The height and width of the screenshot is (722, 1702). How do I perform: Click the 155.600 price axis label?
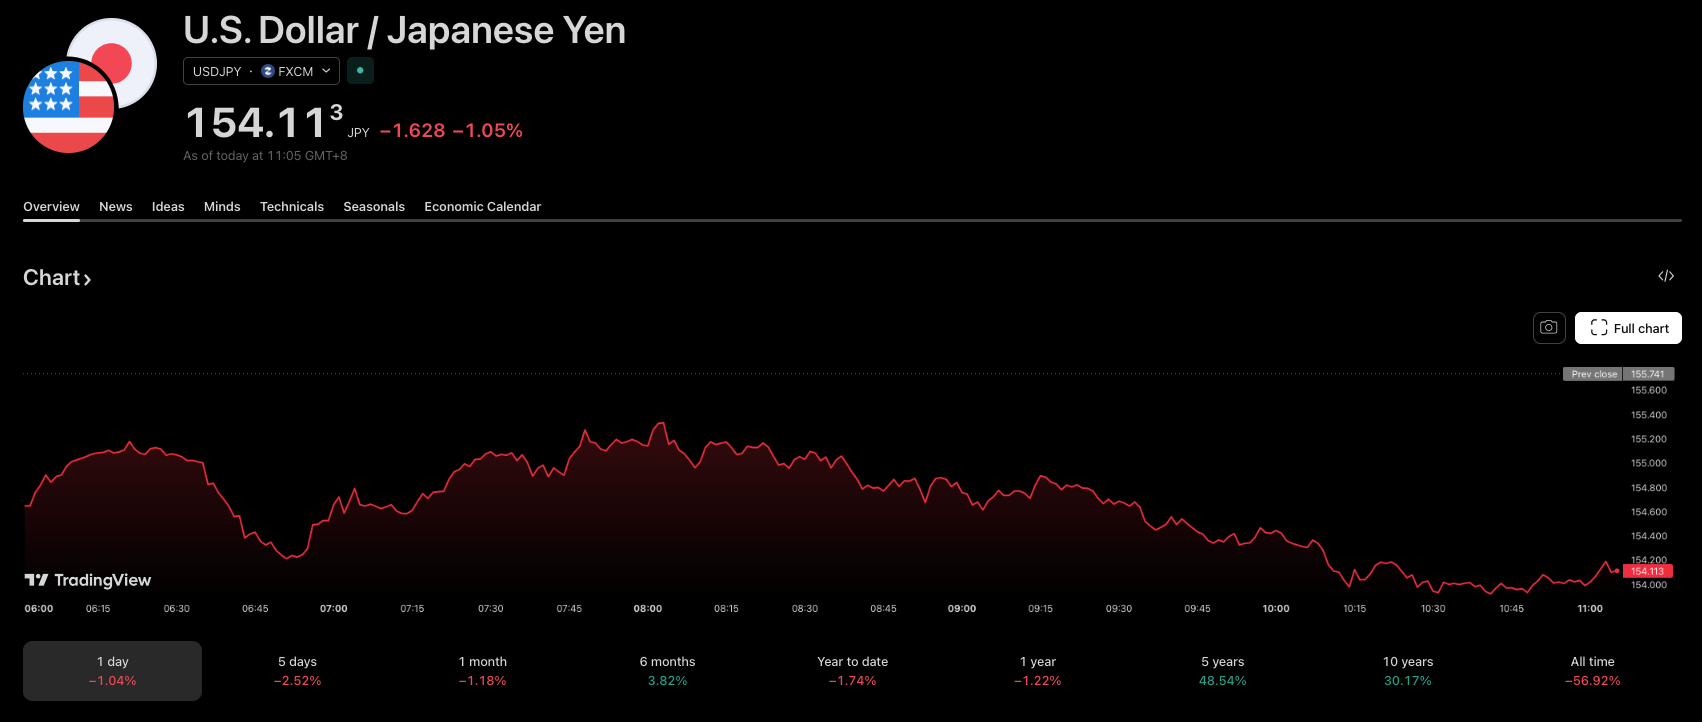1649,391
